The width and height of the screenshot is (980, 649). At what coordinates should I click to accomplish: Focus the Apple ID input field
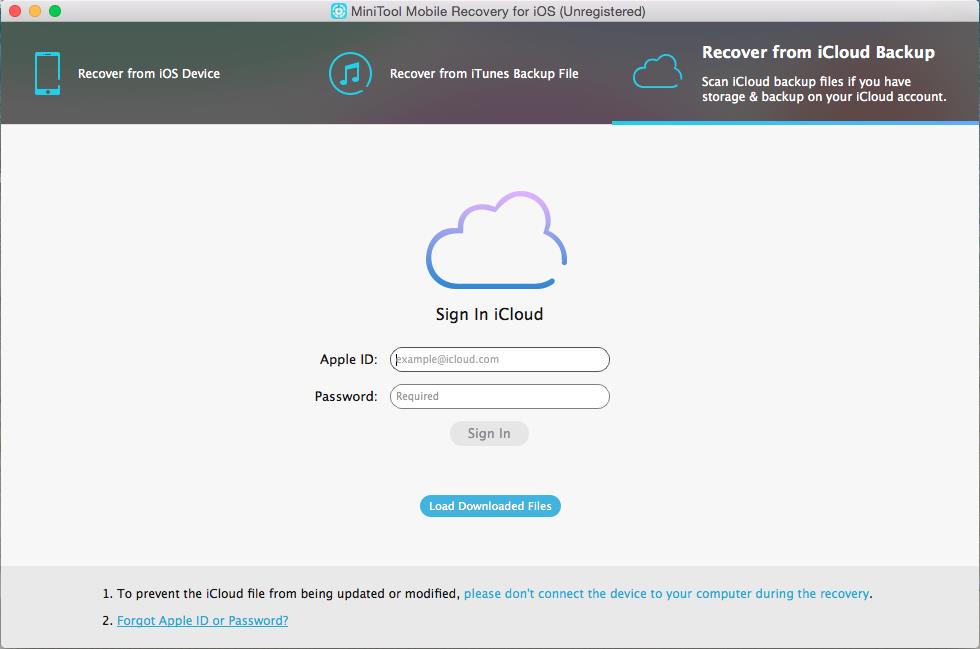click(499, 360)
